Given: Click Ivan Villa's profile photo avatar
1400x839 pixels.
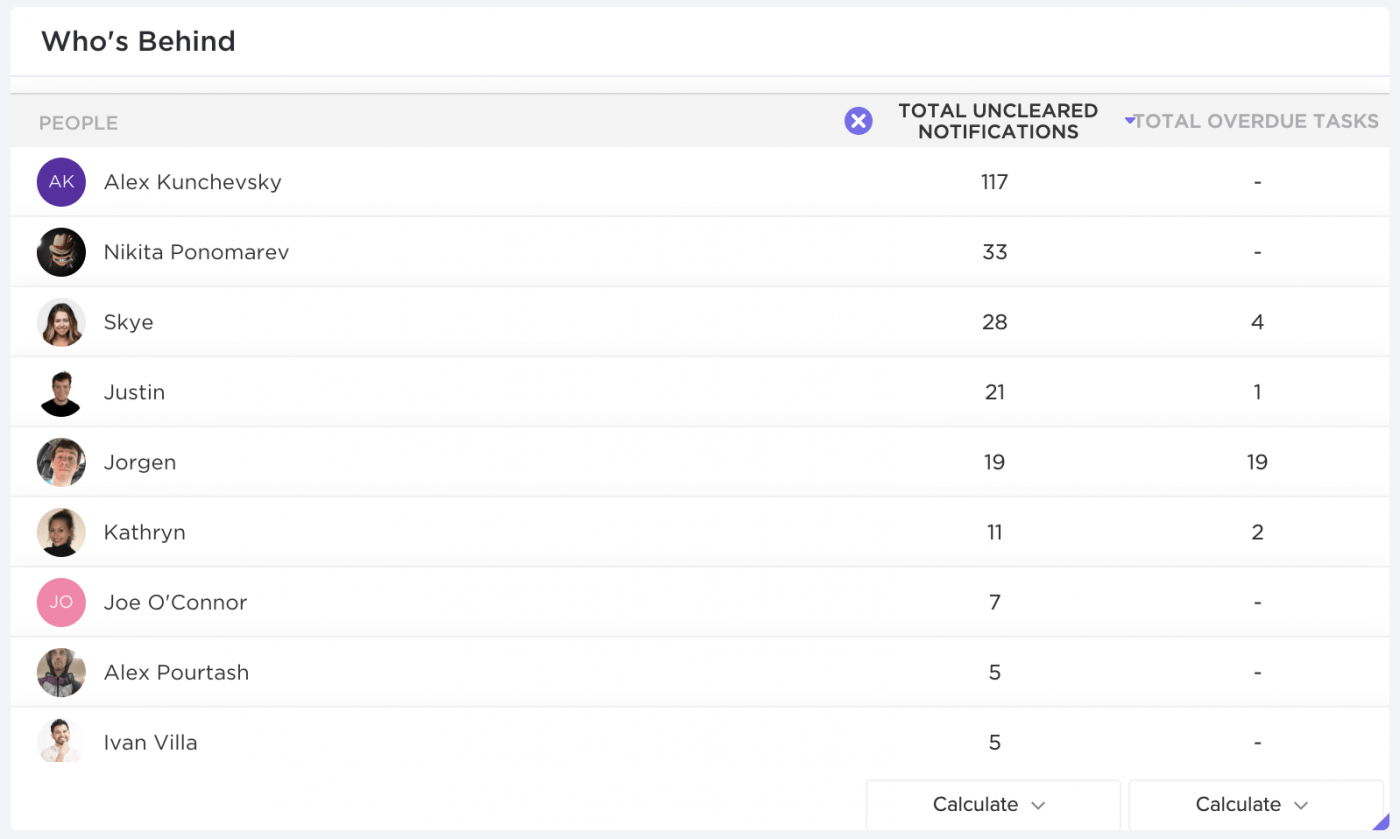Looking at the screenshot, I should click(61, 741).
